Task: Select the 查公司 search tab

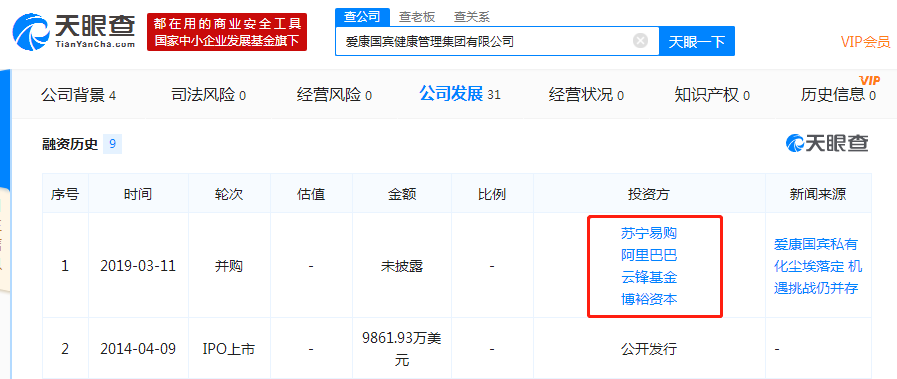Action: tap(362, 17)
